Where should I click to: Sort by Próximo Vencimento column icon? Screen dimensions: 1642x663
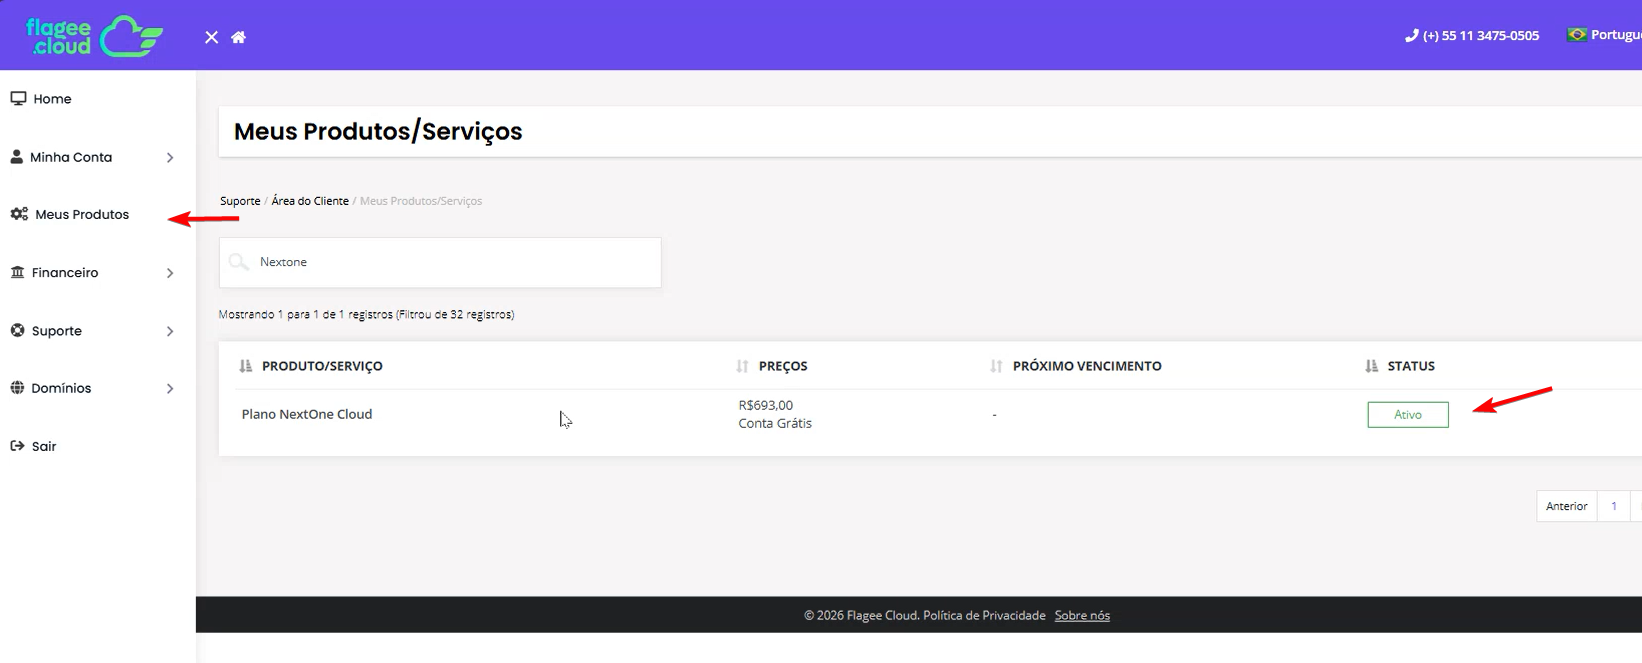click(x=996, y=366)
